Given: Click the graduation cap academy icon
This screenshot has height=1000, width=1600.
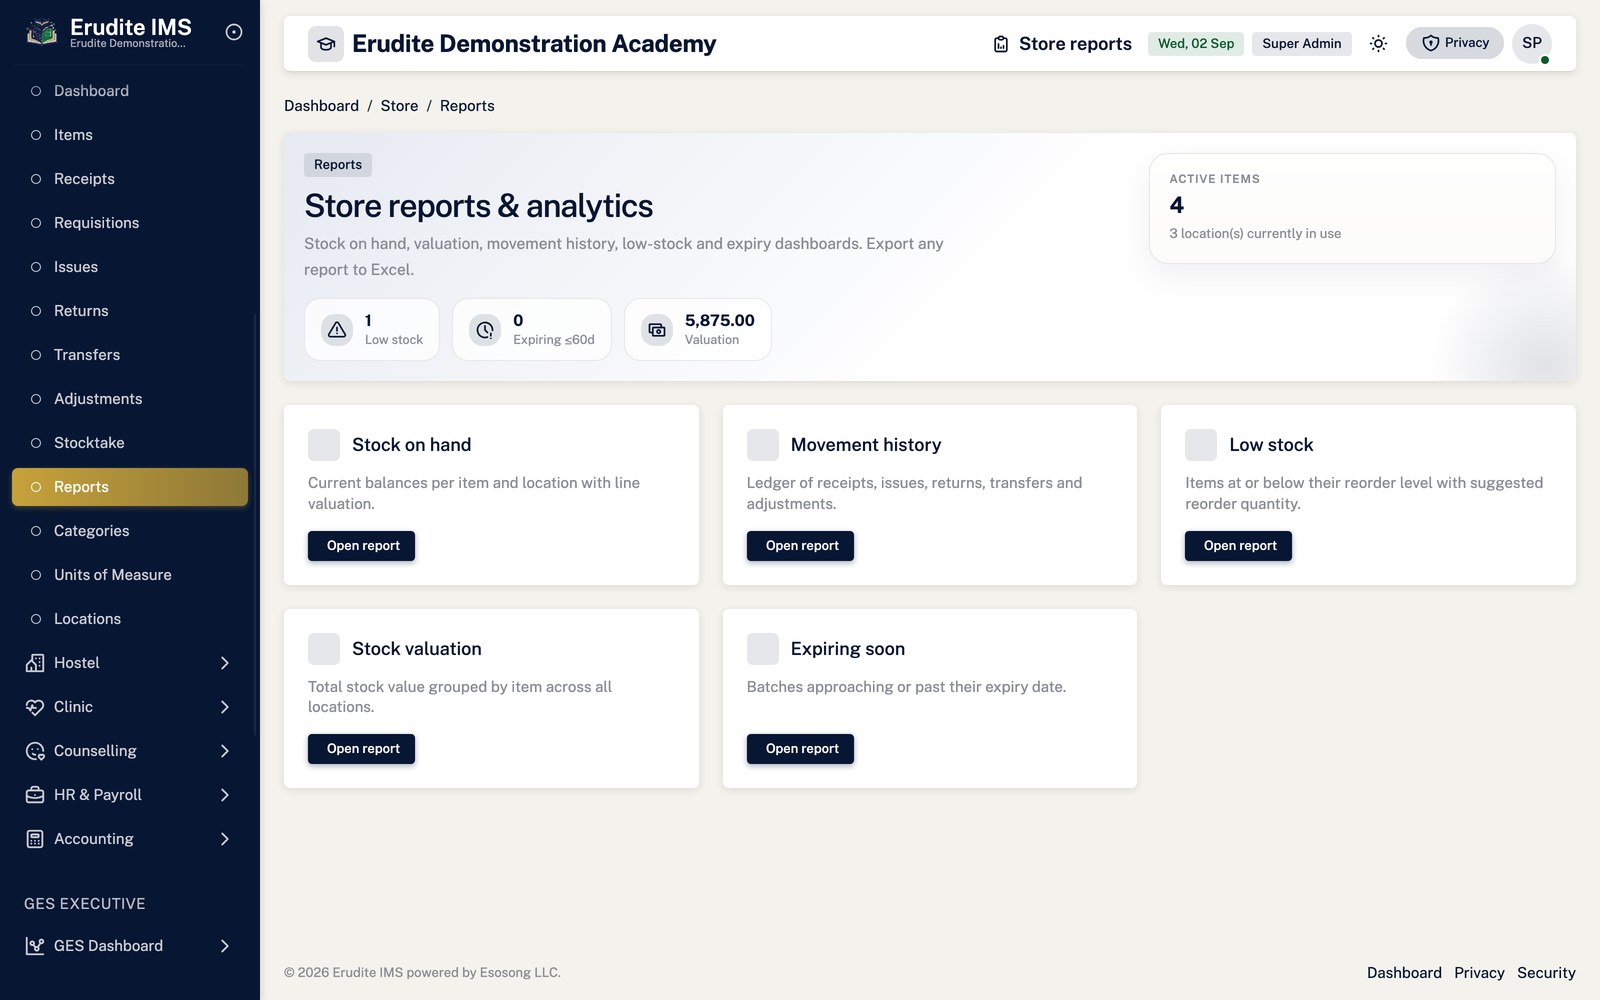Looking at the screenshot, I should pos(326,44).
